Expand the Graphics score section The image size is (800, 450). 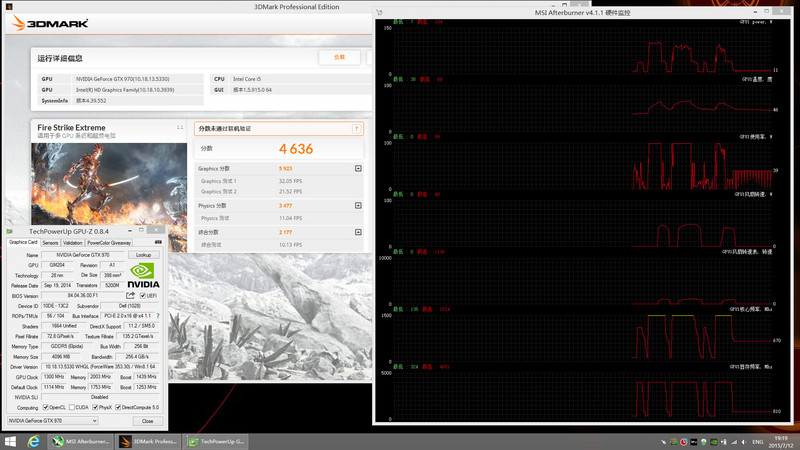click(x=358, y=168)
